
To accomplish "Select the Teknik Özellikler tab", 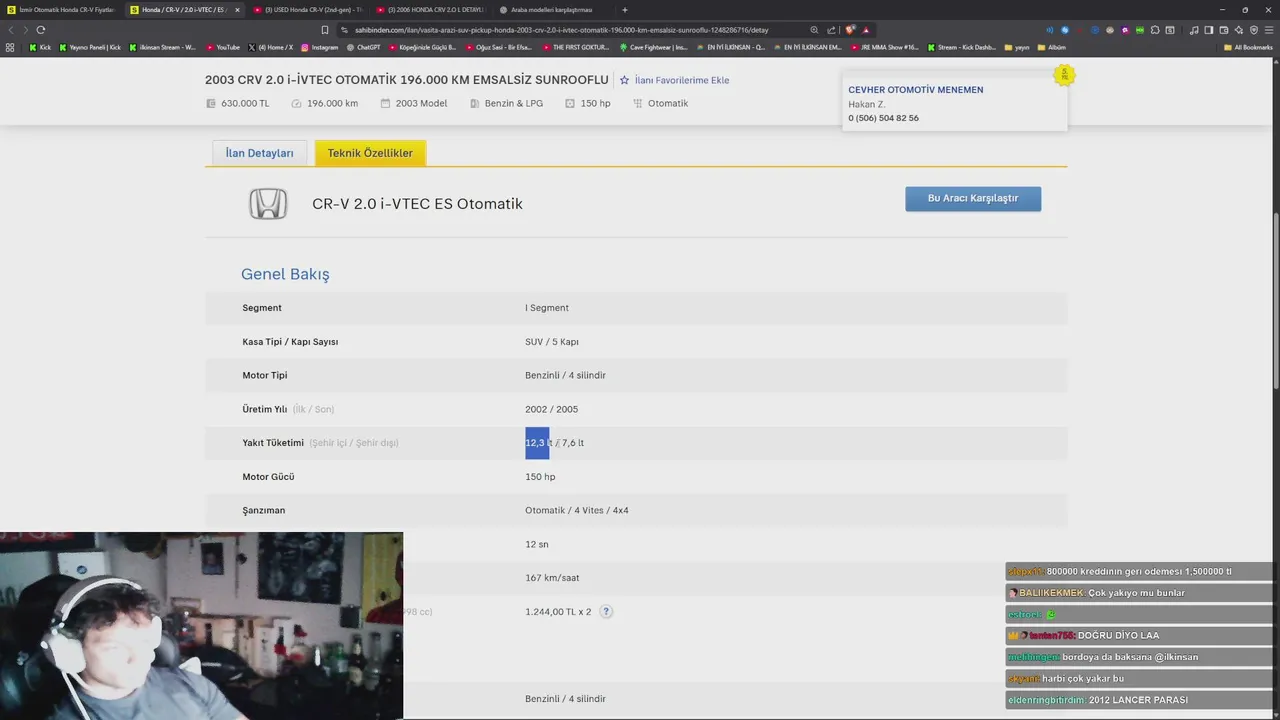I will pyautogui.click(x=370, y=153).
